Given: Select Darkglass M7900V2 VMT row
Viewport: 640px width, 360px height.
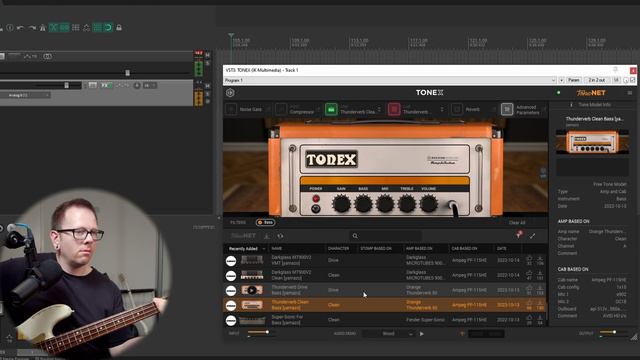Looking at the screenshot, I should [384, 260].
